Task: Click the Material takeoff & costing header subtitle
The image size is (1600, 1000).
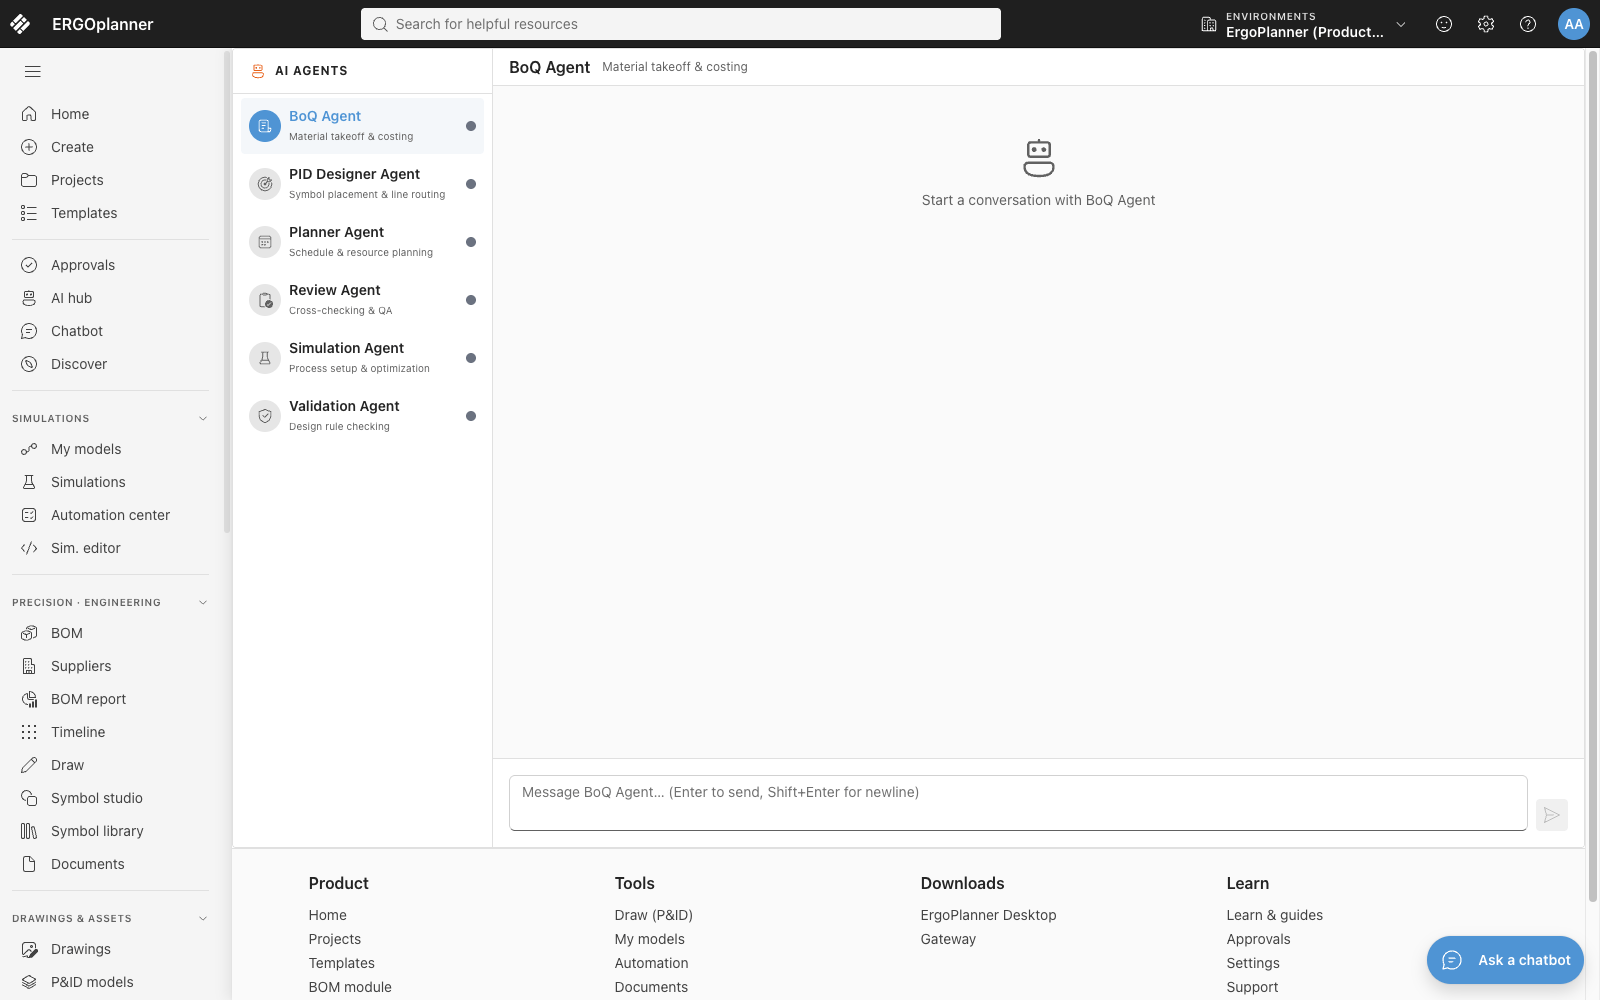Action: tap(675, 67)
